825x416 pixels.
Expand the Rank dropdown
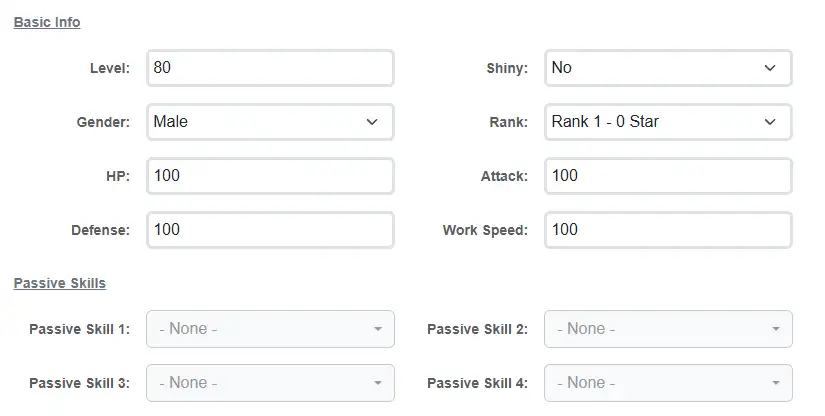668,122
